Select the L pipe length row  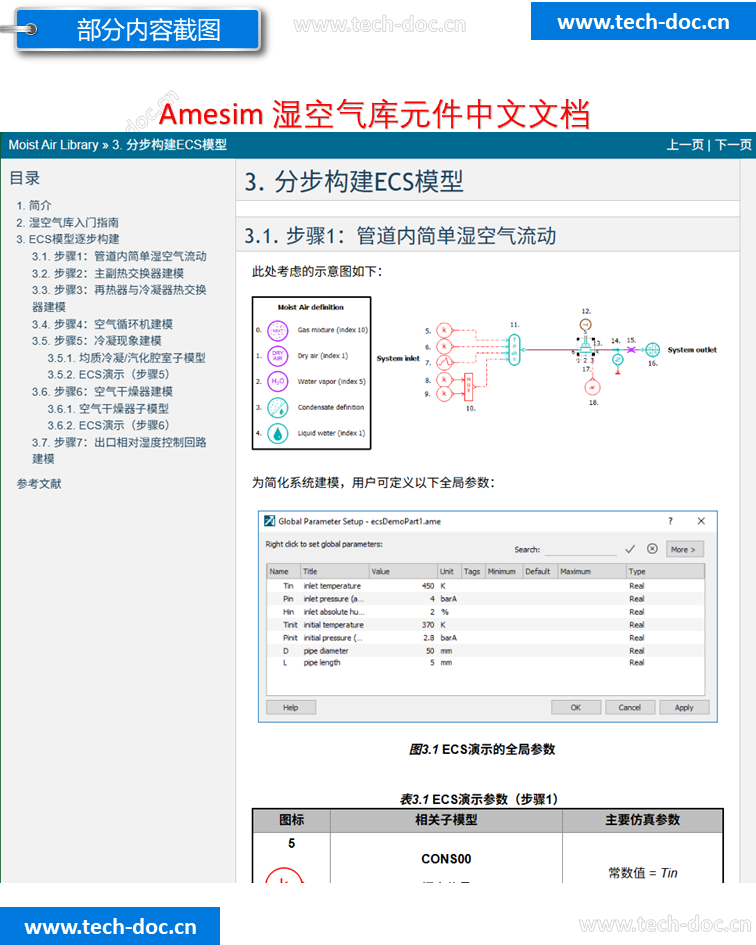click(485, 663)
